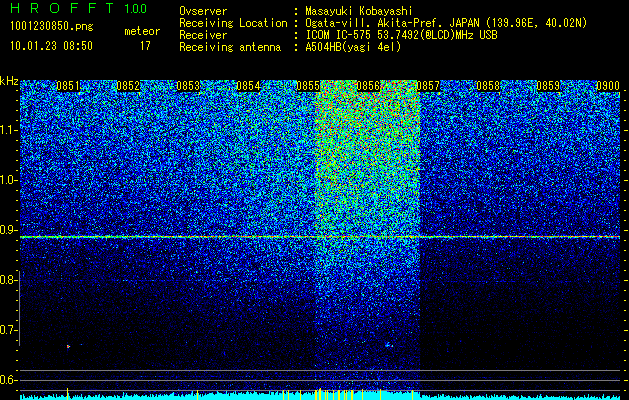Click the 0.6 kHz axis label
This screenshot has width=629, height=400.
click(9, 380)
